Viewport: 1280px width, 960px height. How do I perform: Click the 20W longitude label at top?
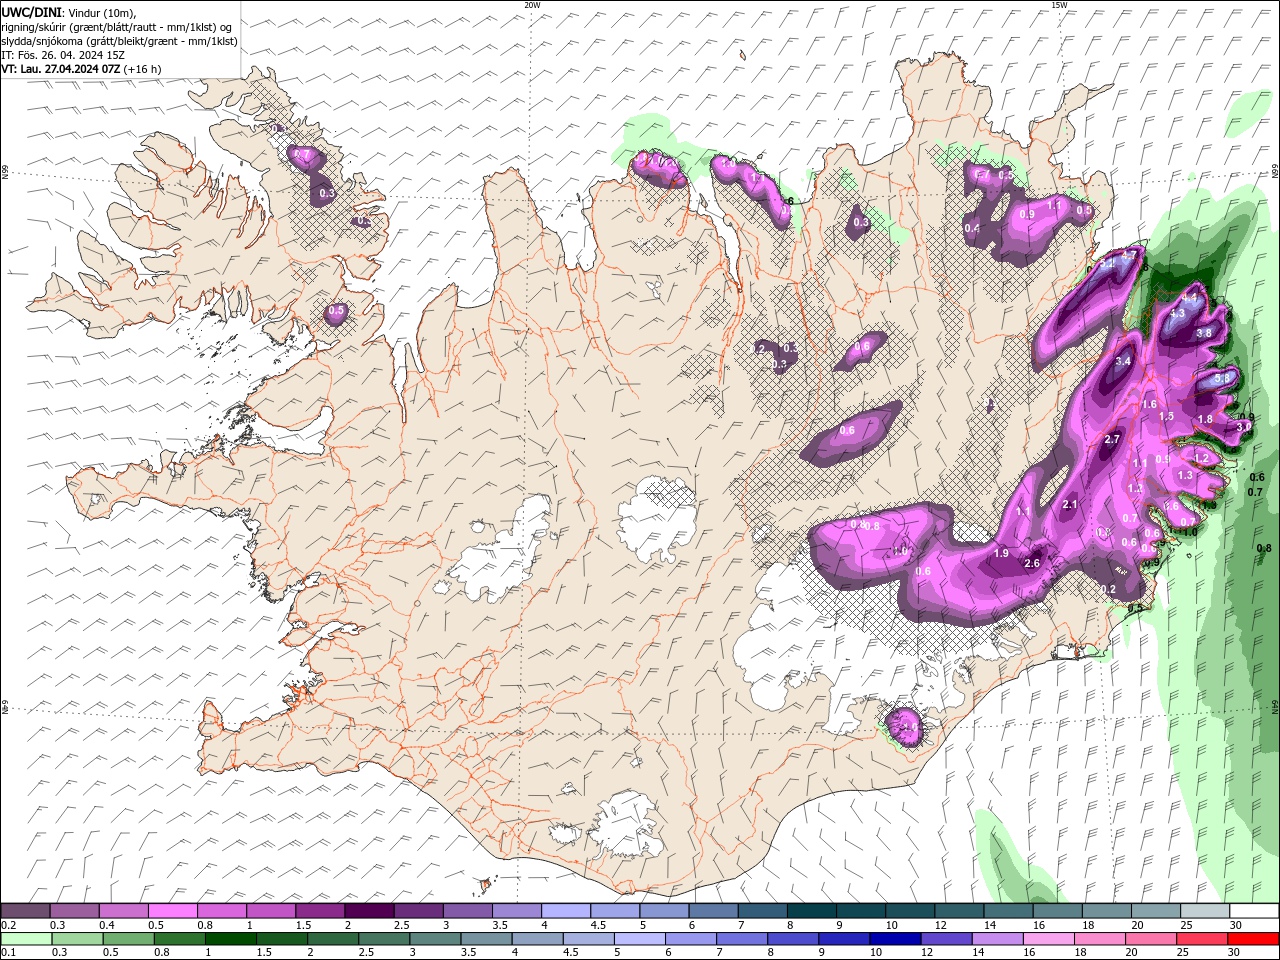(532, 5)
